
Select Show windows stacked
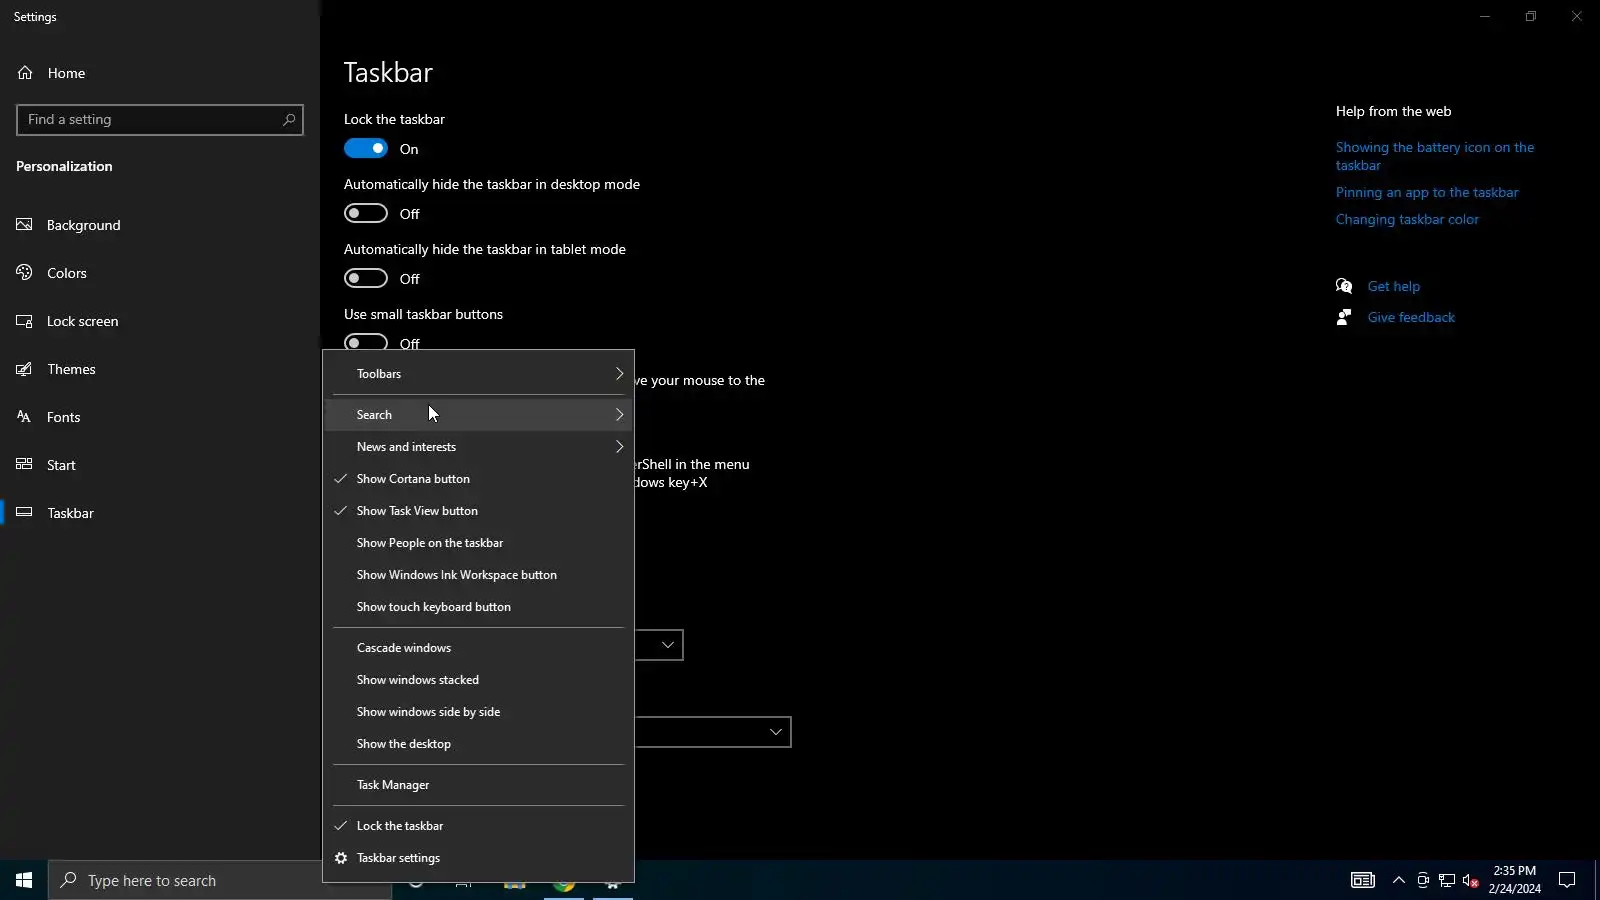(479, 680)
